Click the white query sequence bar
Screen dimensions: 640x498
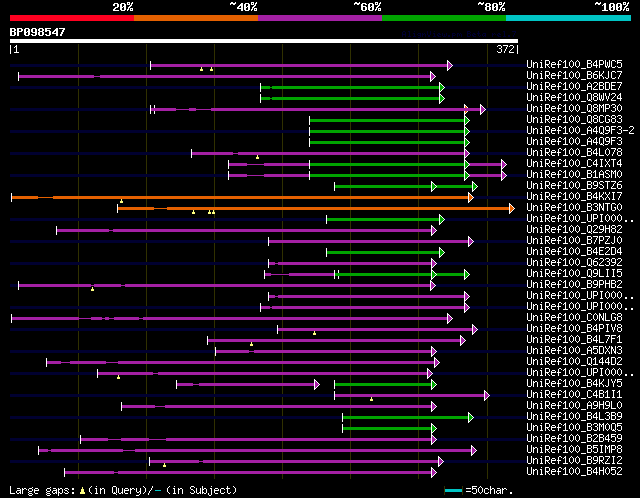coord(264,41)
